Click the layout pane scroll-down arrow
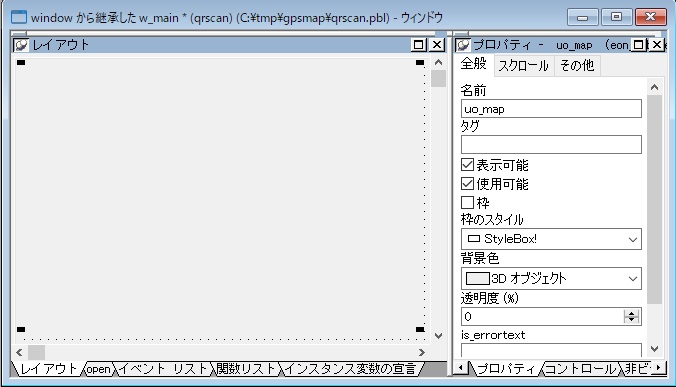Screen dimensions: 676x387 pyautogui.click(x=438, y=336)
